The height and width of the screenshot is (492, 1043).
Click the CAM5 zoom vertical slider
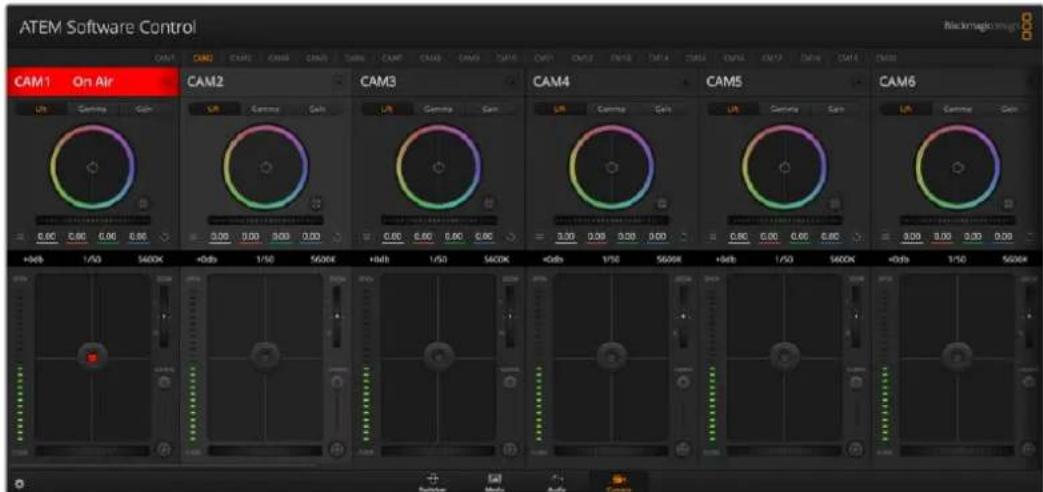[855, 316]
